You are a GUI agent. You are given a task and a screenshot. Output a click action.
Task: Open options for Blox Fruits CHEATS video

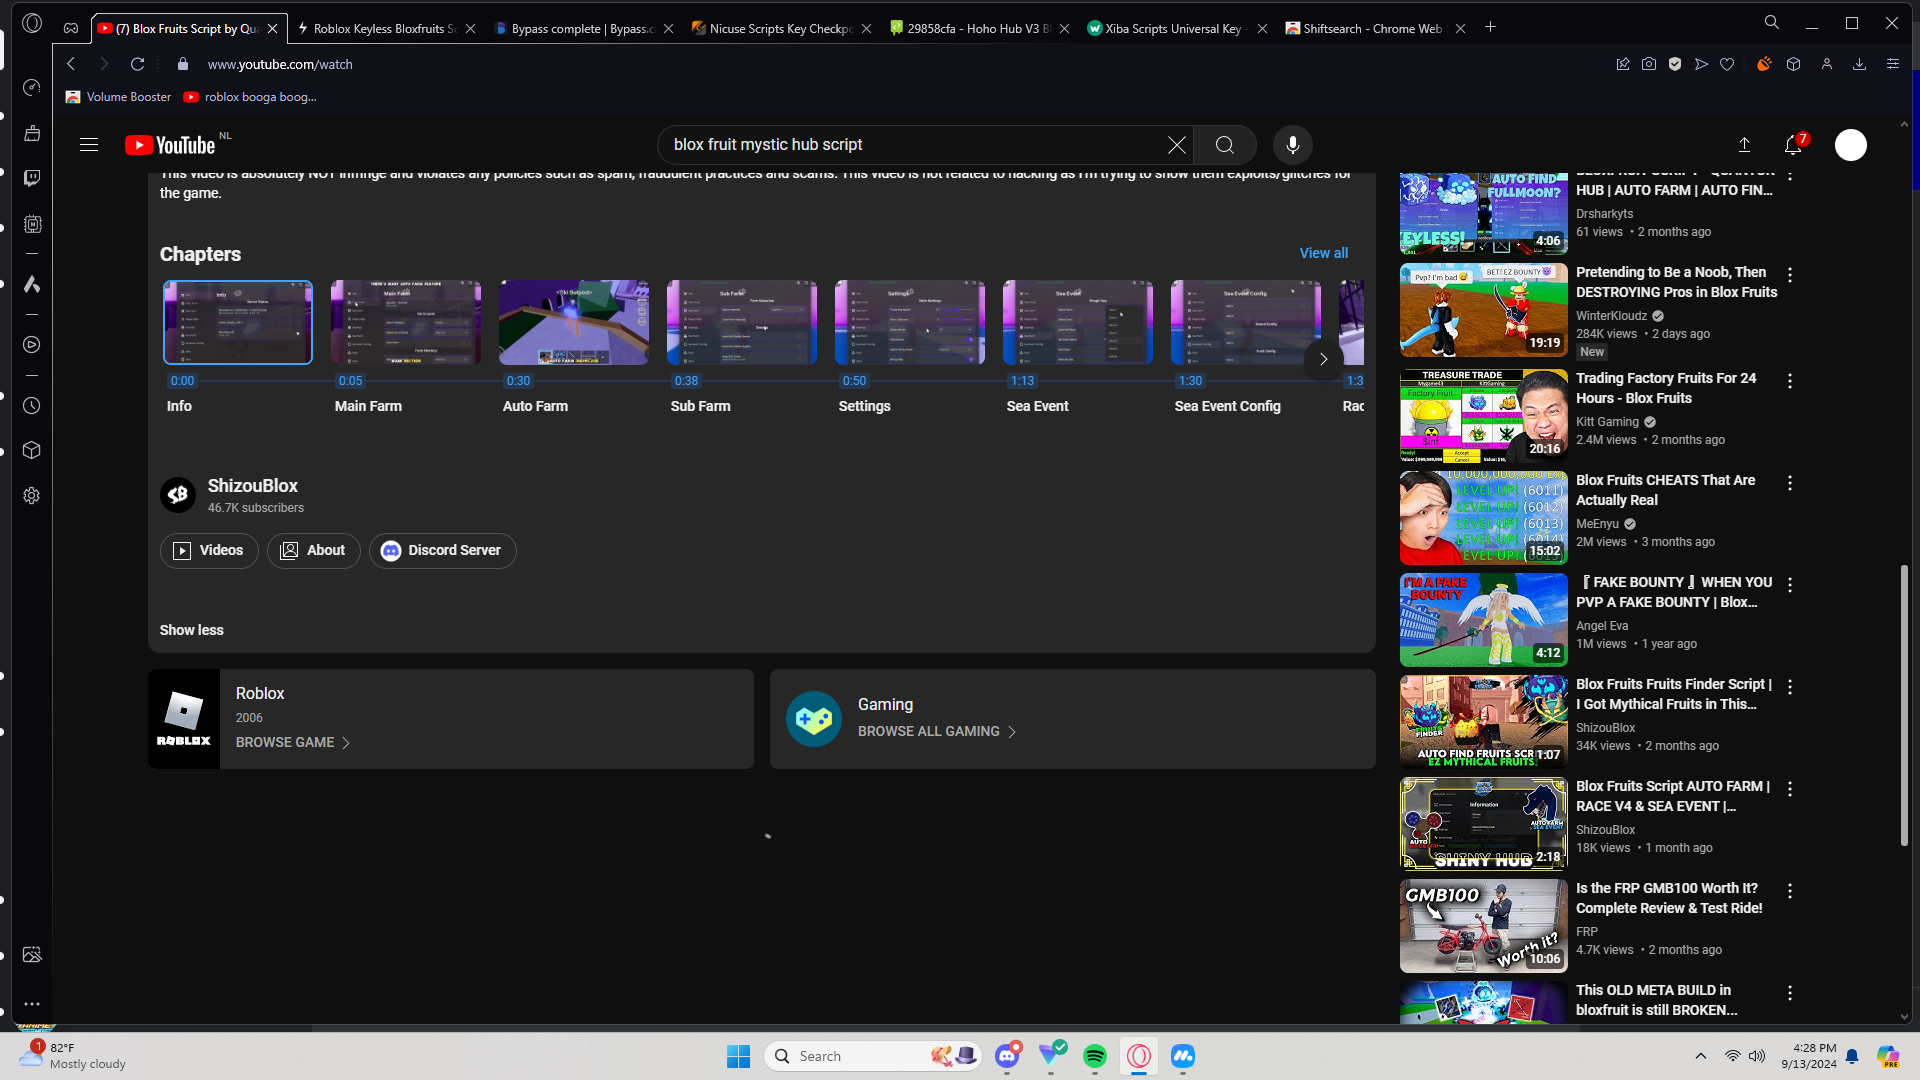click(x=1790, y=483)
